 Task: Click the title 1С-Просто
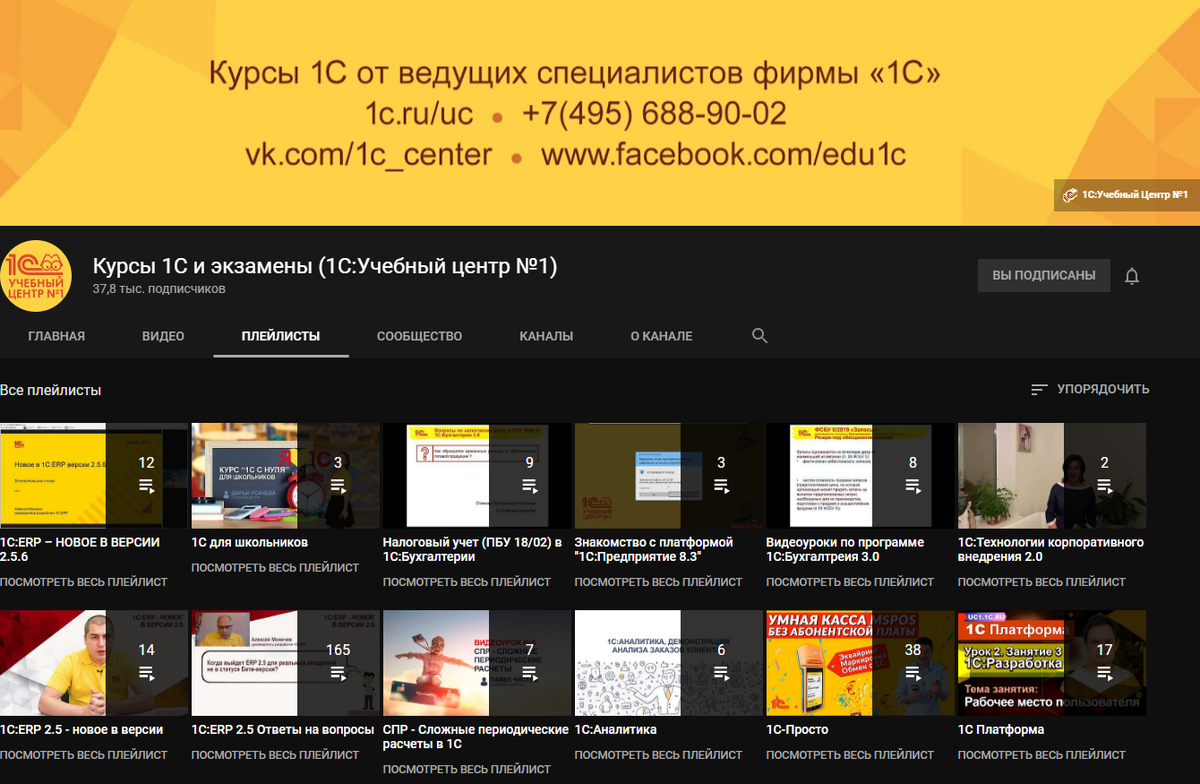tap(798, 730)
